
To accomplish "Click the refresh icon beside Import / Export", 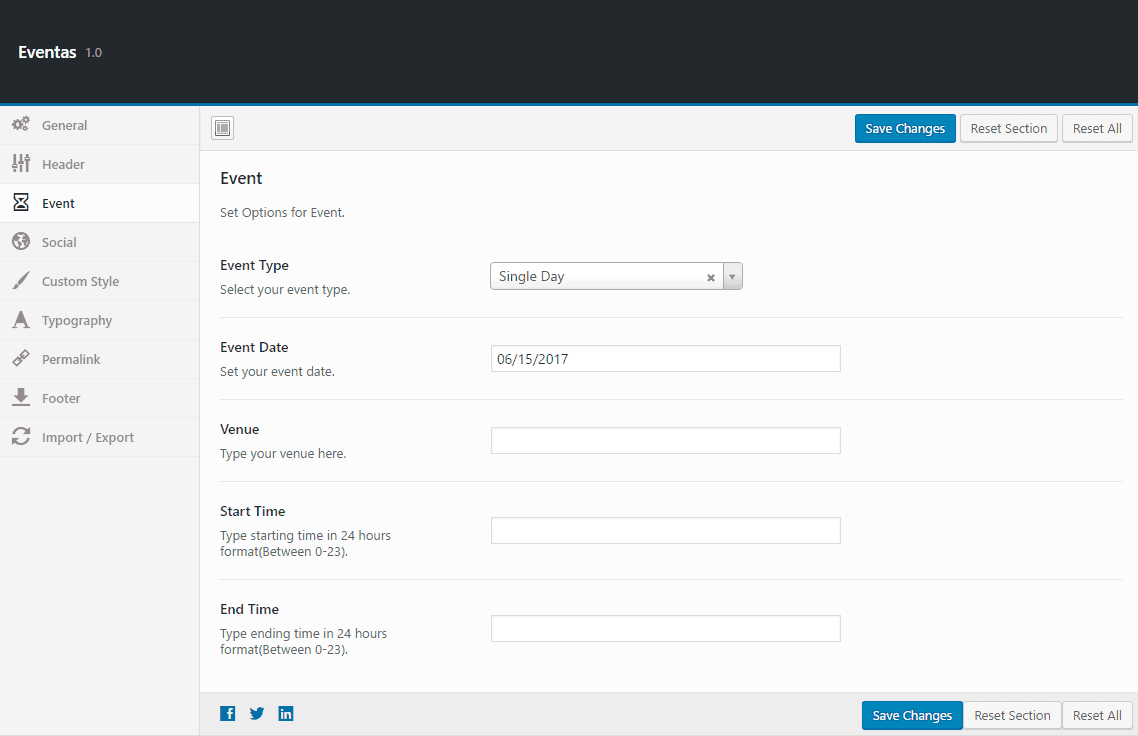I will (20, 437).
